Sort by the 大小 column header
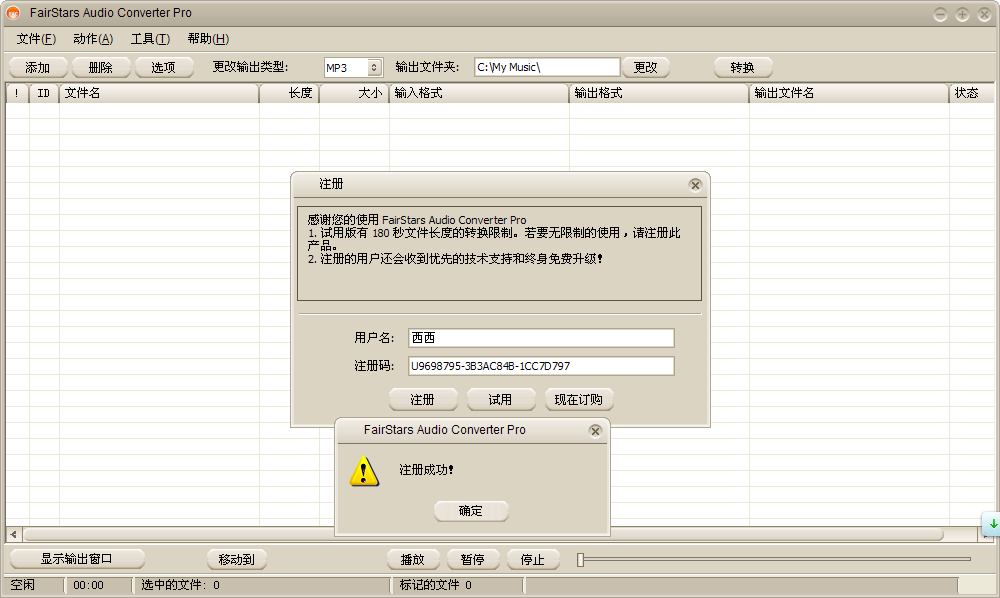1000x598 pixels. [x=354, y=93]
